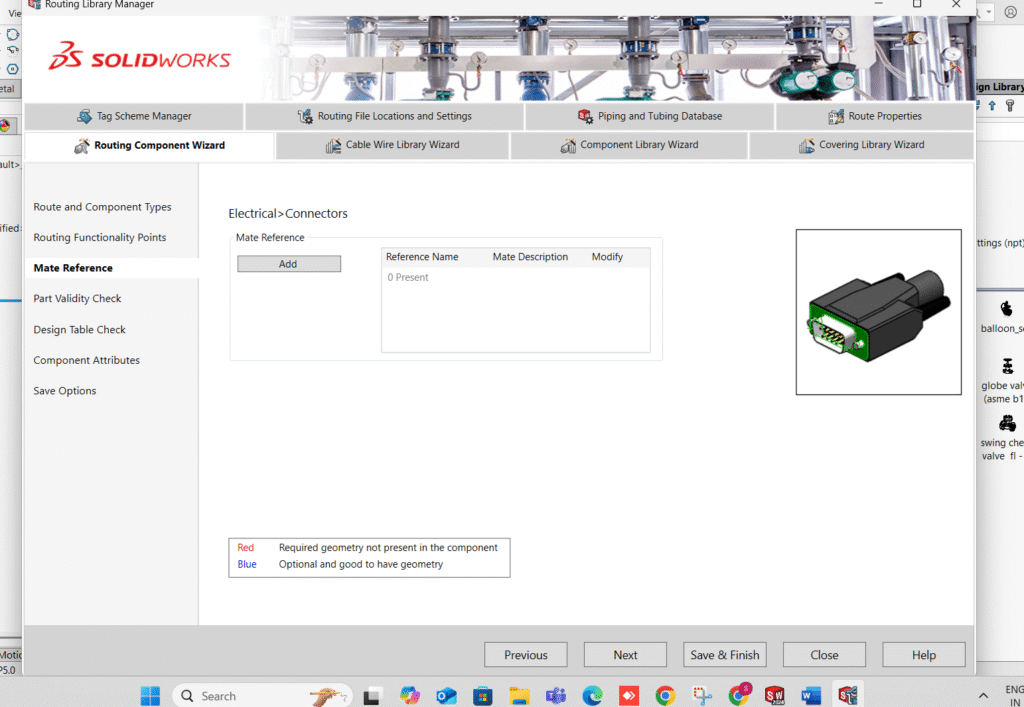Open the Piping and Tubing Database tab
Screen dimensions: 1024x707
pyautogui.click(x=649, y=116)
